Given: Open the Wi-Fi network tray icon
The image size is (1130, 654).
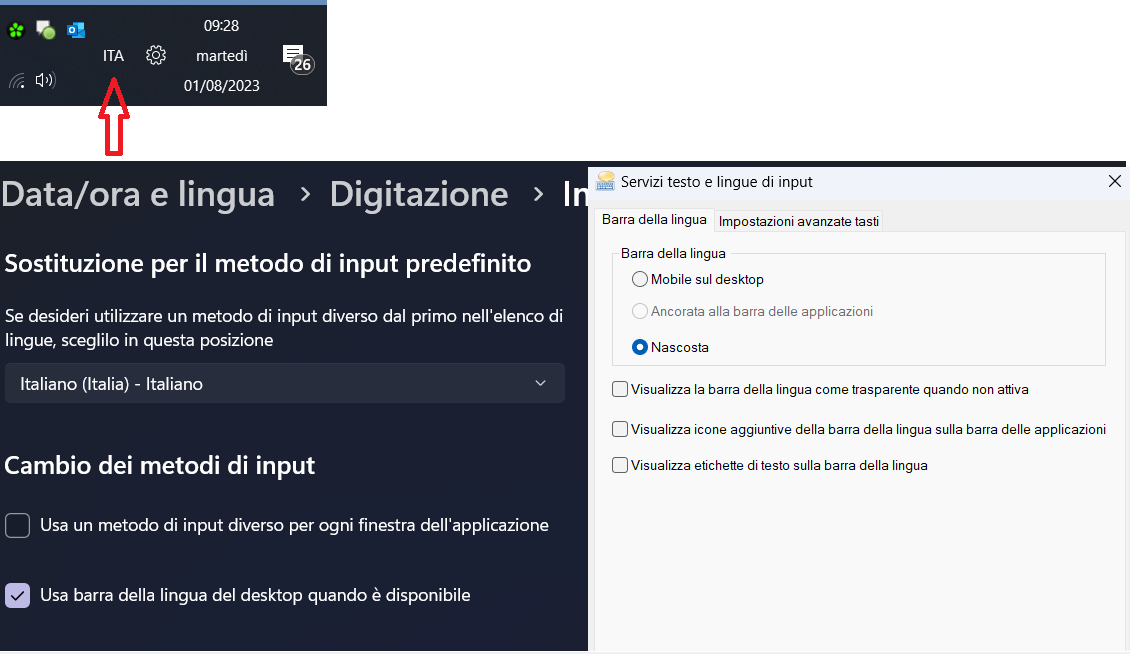Looking at the screenshot, I should point(17,80).
